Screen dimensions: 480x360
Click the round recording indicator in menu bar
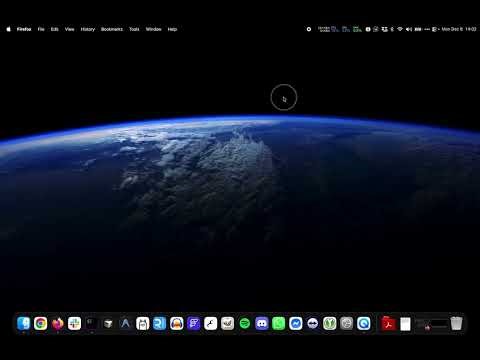309,29
